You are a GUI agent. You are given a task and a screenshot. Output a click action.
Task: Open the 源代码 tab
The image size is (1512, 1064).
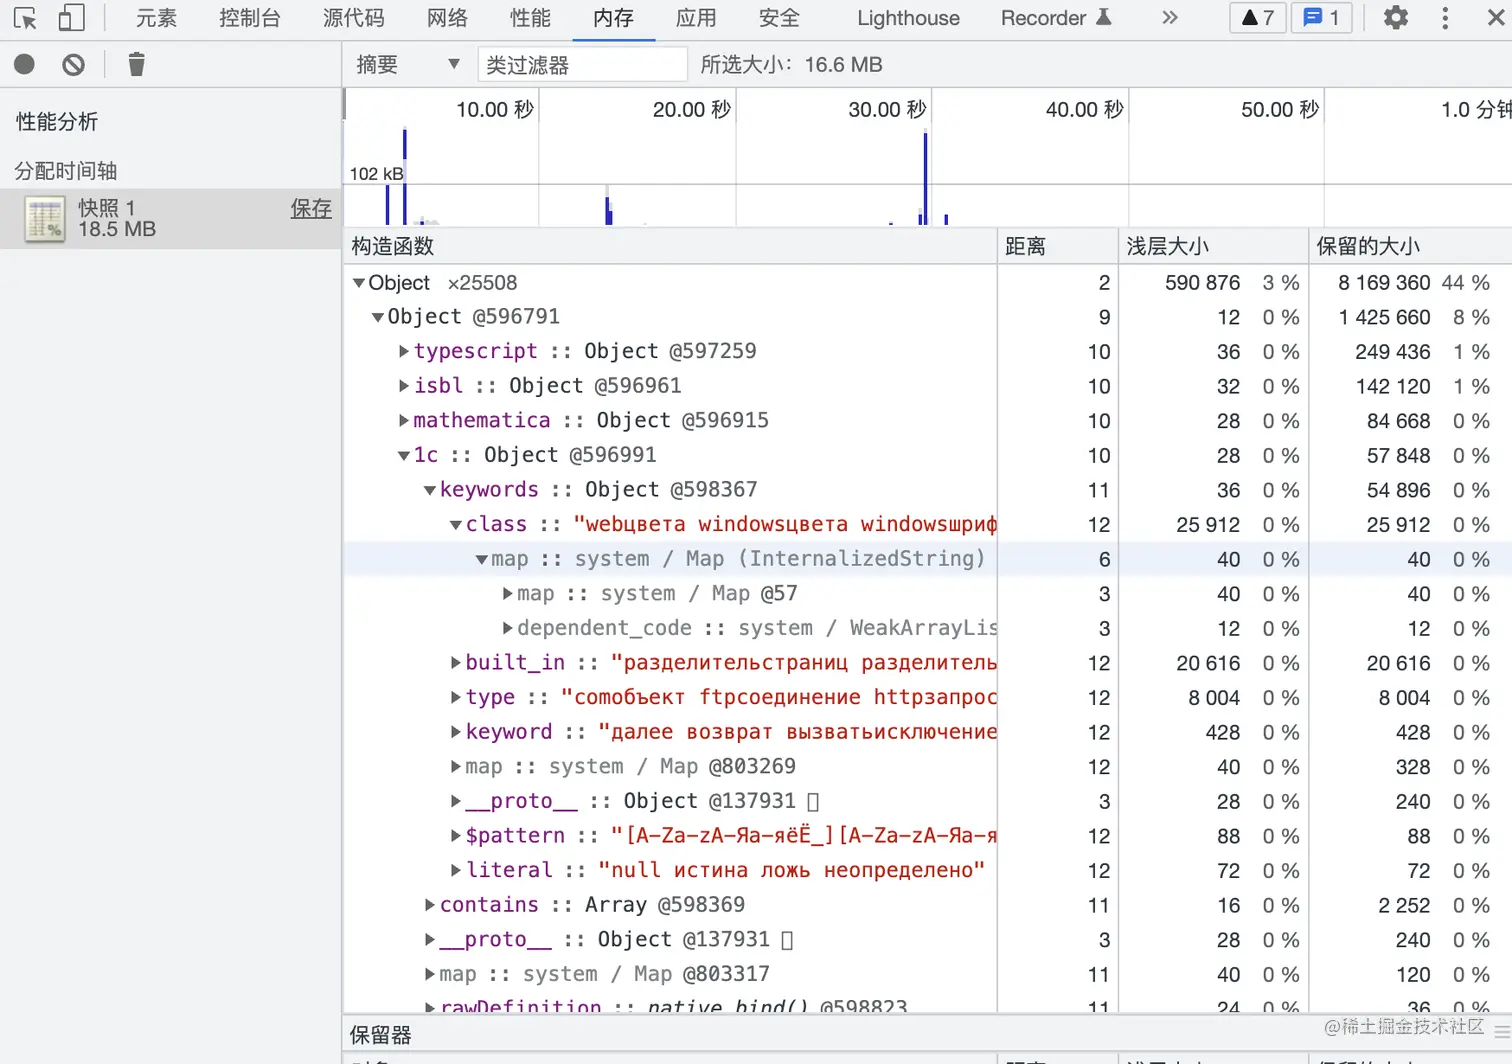(x=354, y=18)
